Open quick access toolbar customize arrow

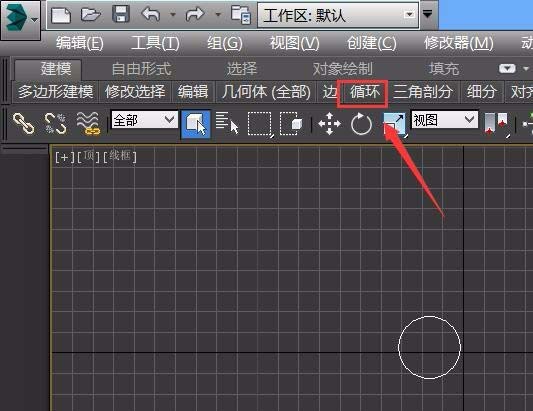click(427, 14)
